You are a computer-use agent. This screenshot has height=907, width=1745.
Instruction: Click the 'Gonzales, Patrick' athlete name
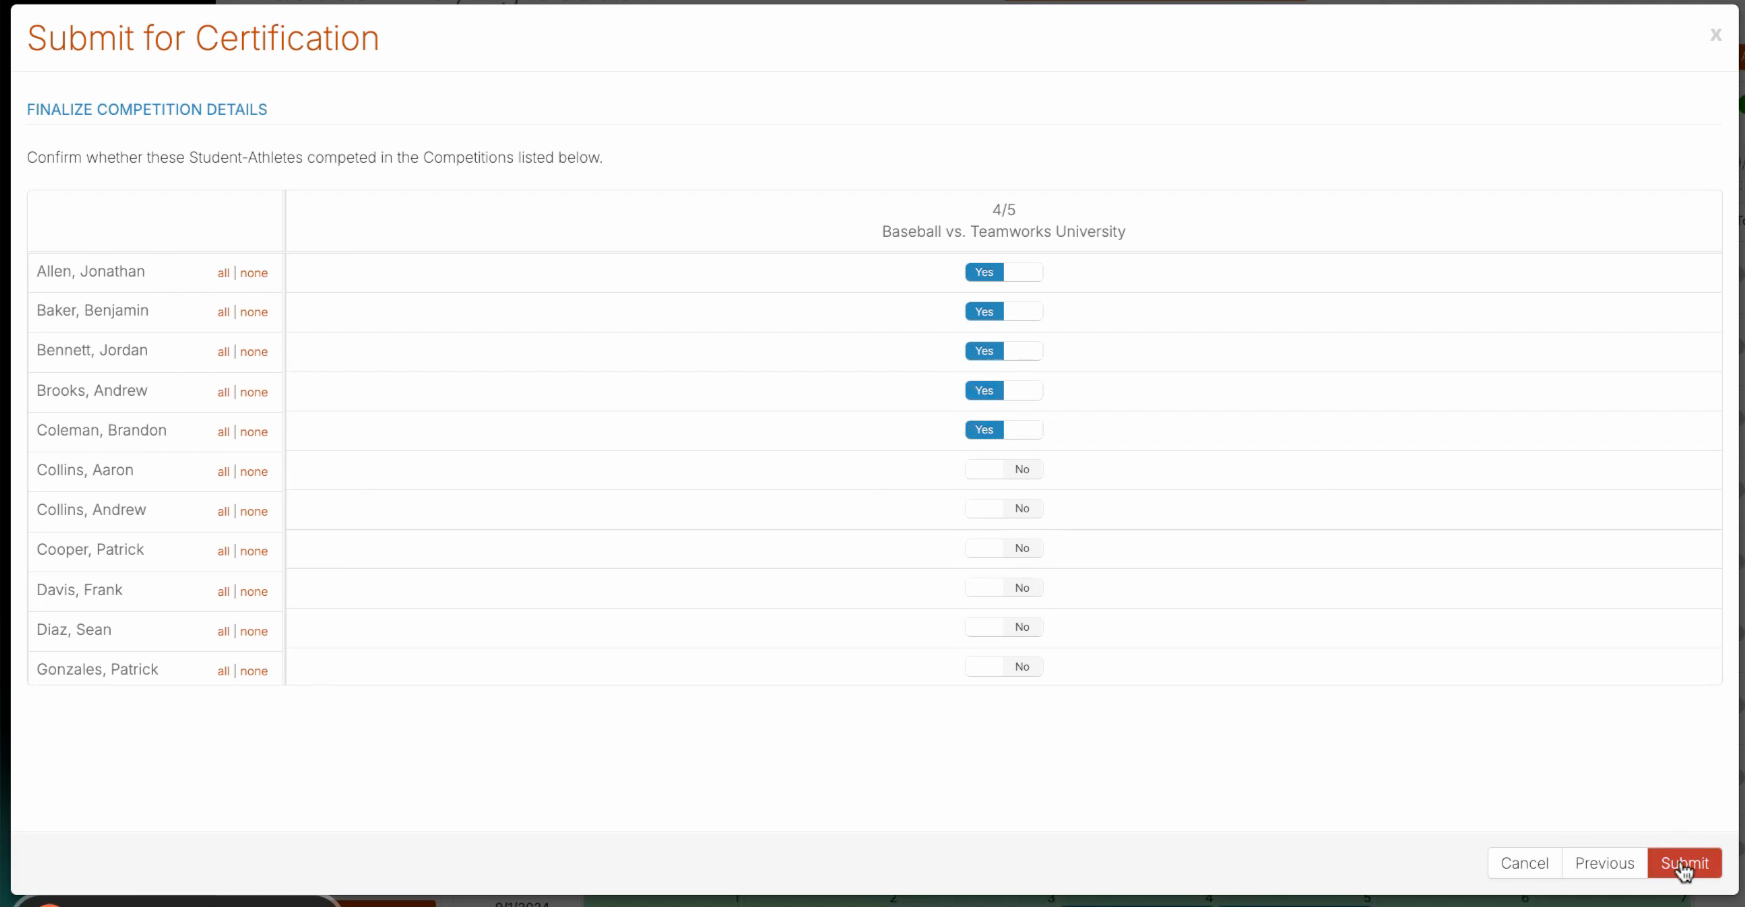[98, 670]
